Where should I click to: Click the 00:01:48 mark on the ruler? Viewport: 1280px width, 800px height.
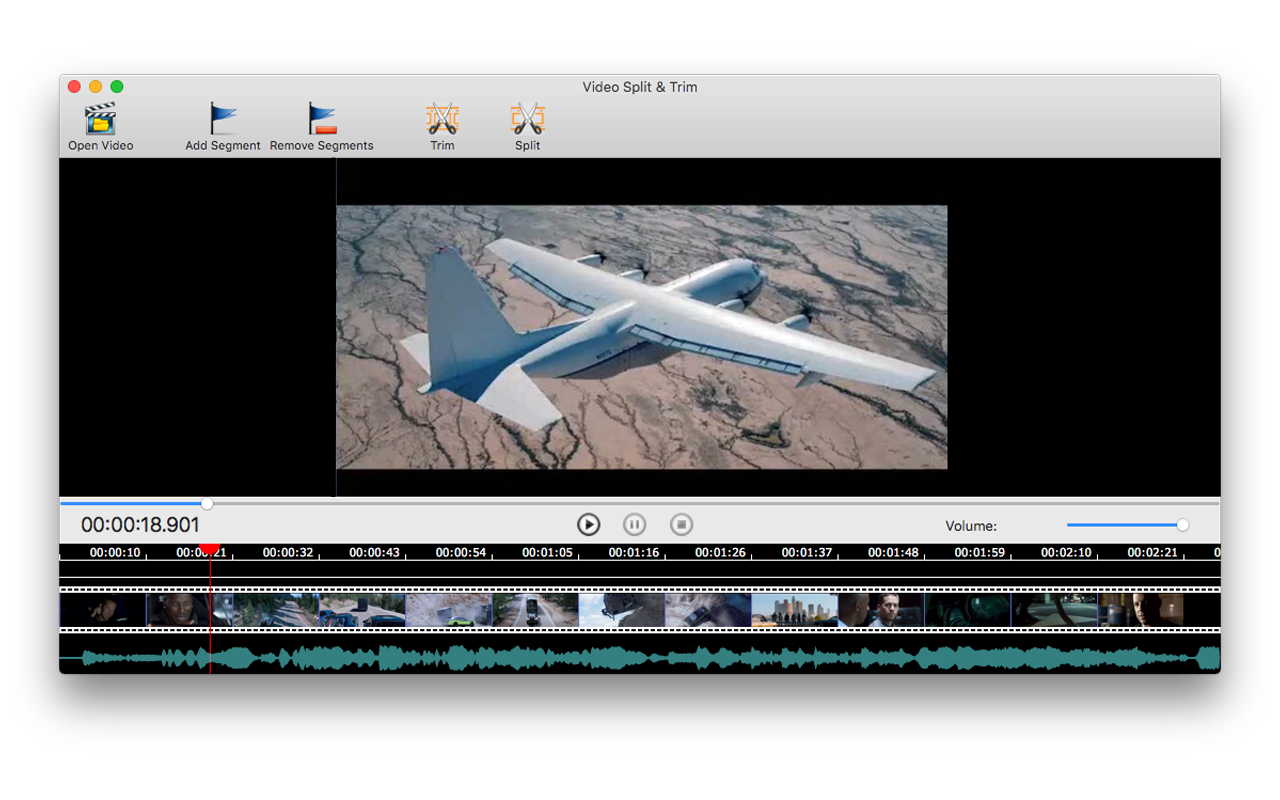click(893, 552)
